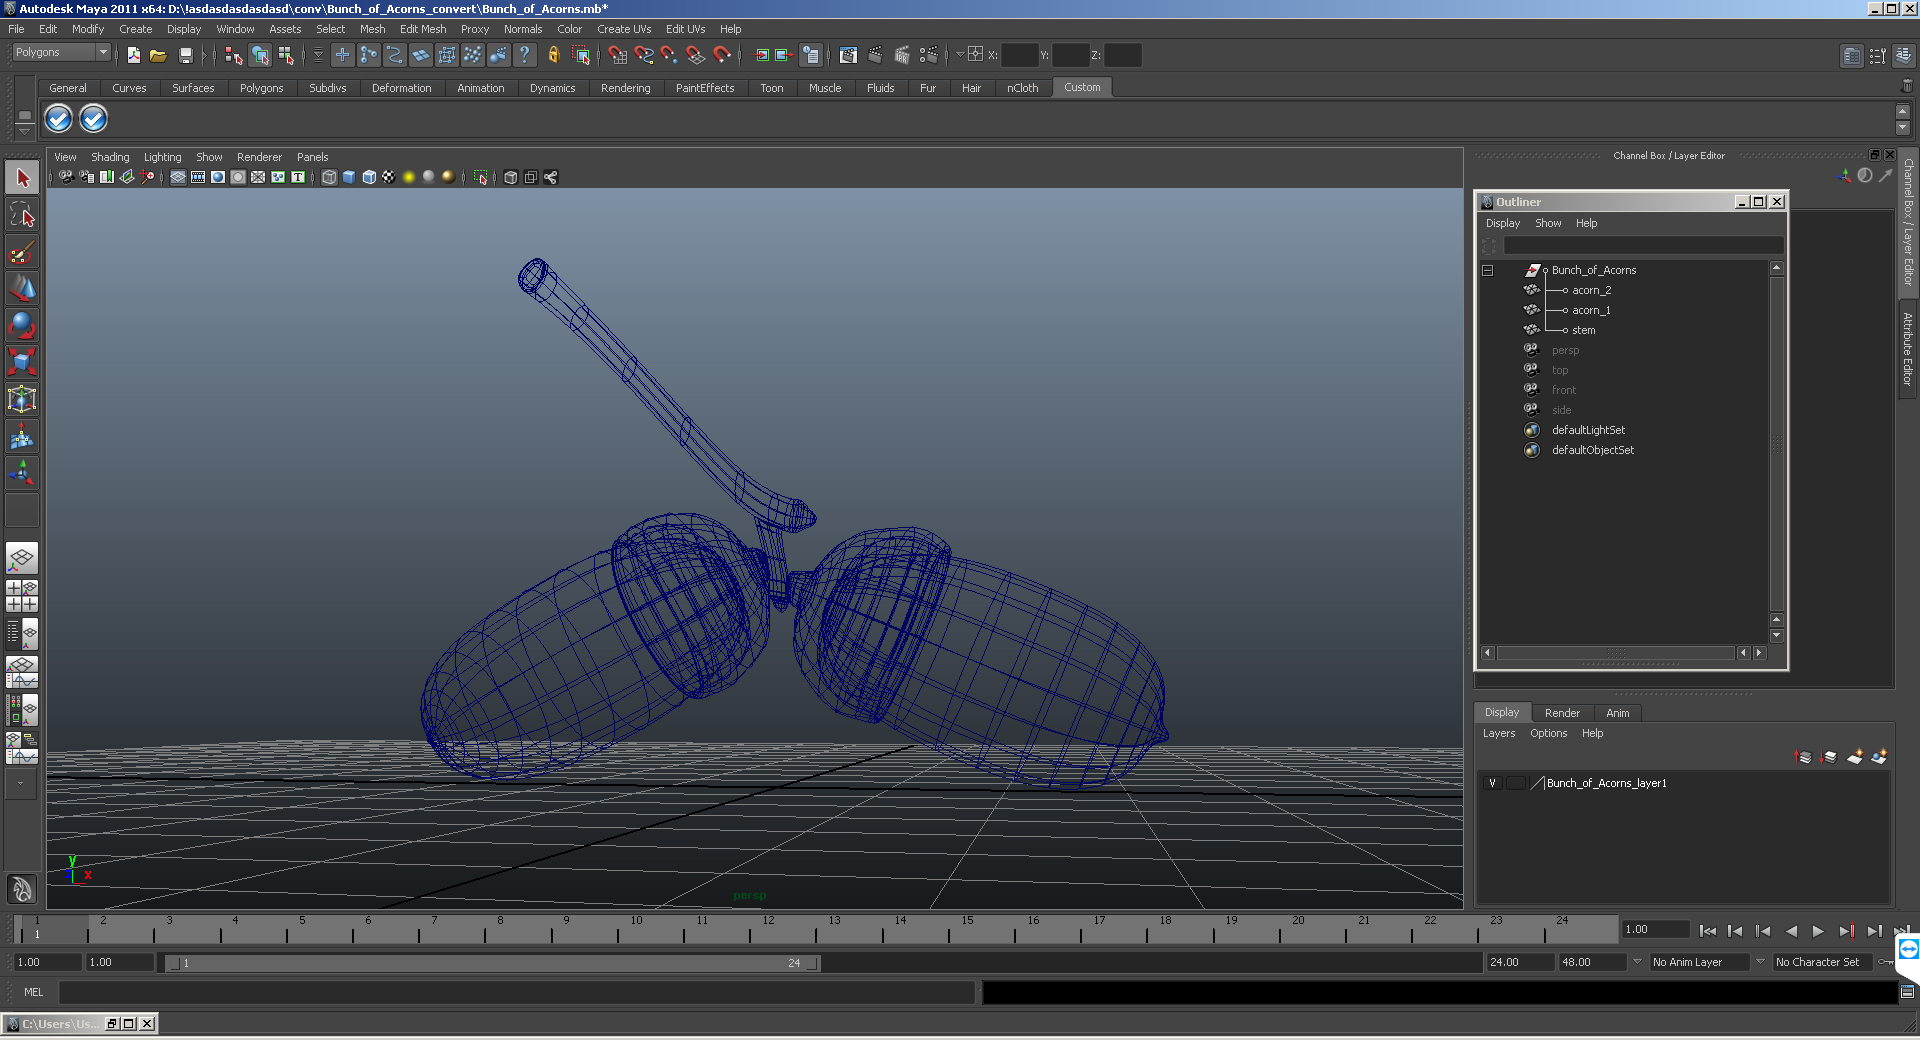Select the arrow Select tool in the toolbox
Screen dimensions: 1920x1040
coord(22,178)
